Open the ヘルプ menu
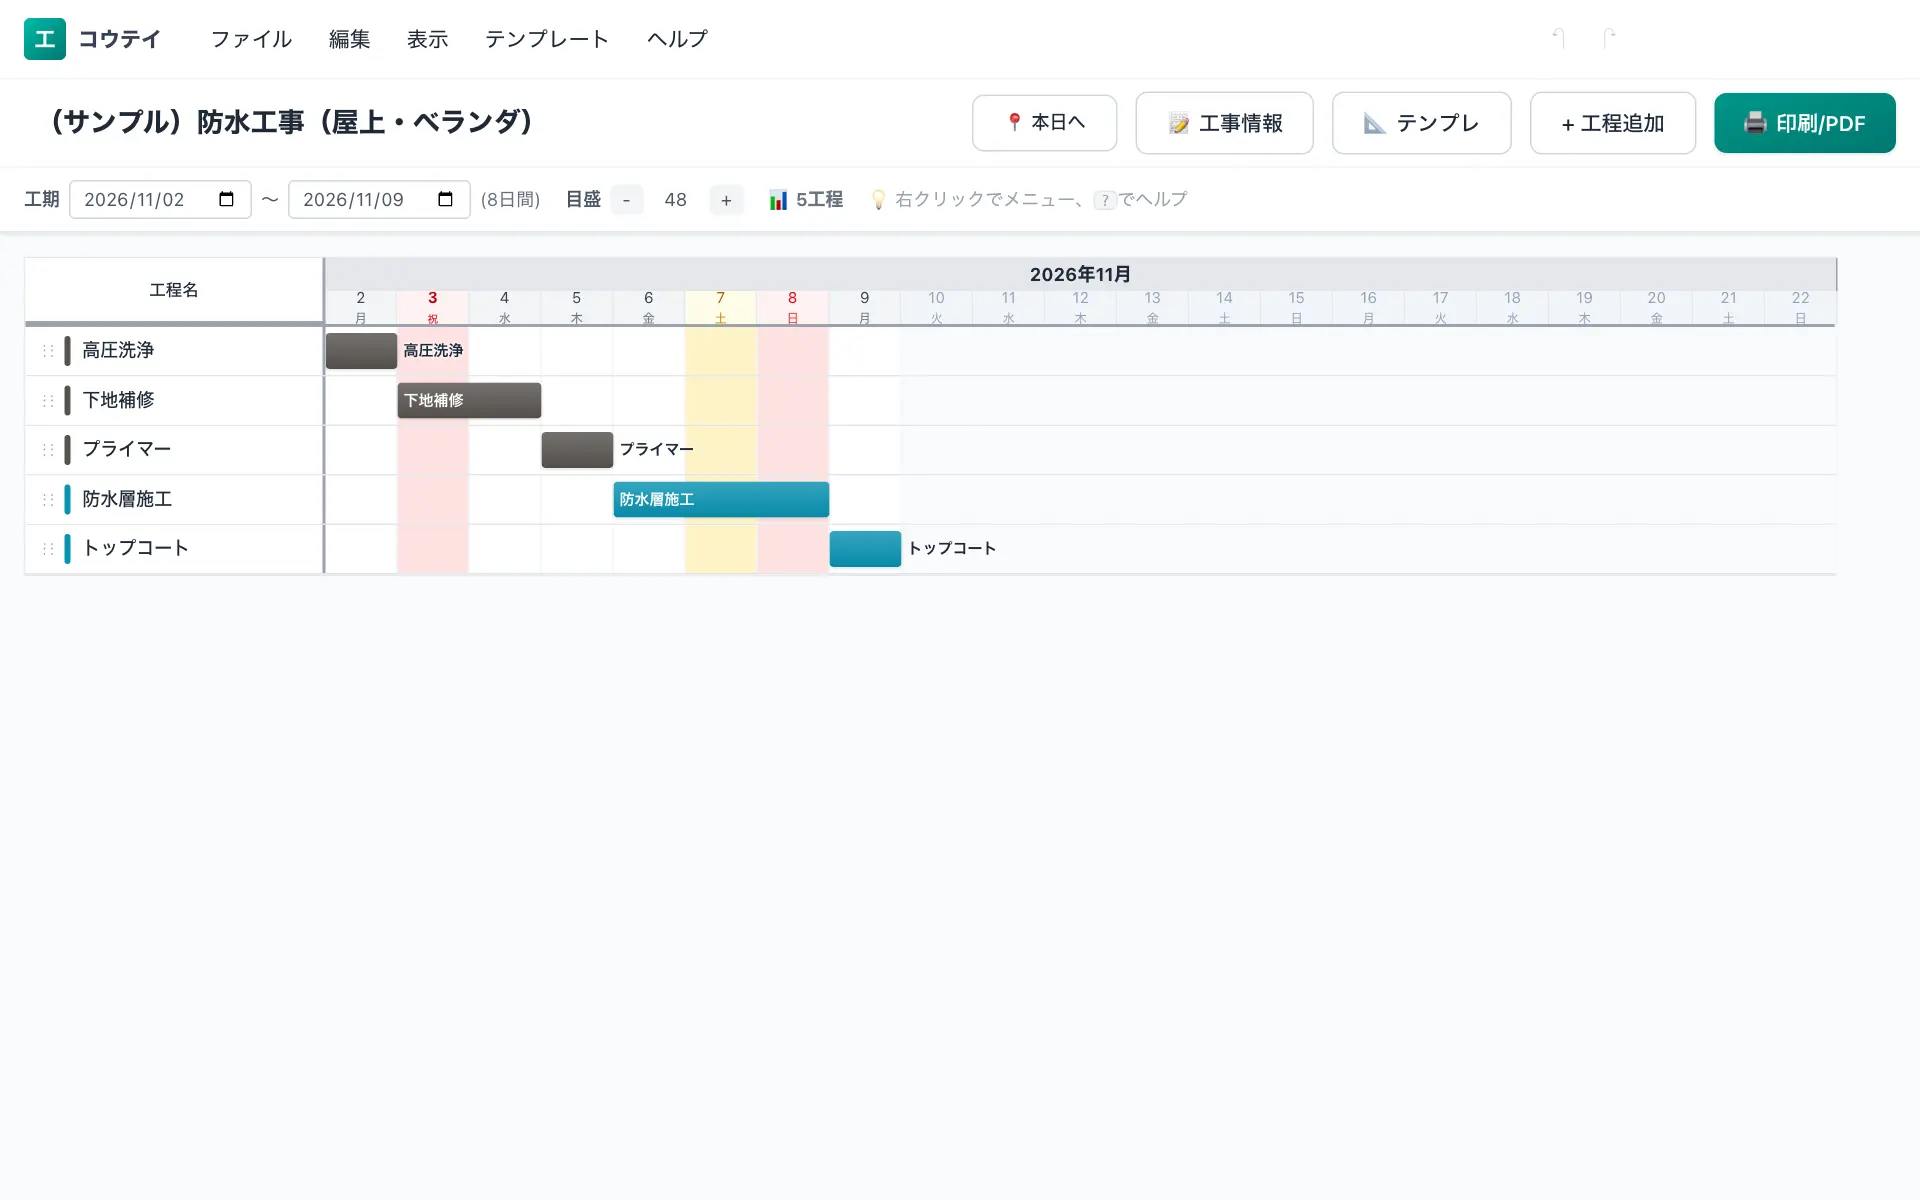Screen dimensions: 1920x1200 [x=677, y=39]
